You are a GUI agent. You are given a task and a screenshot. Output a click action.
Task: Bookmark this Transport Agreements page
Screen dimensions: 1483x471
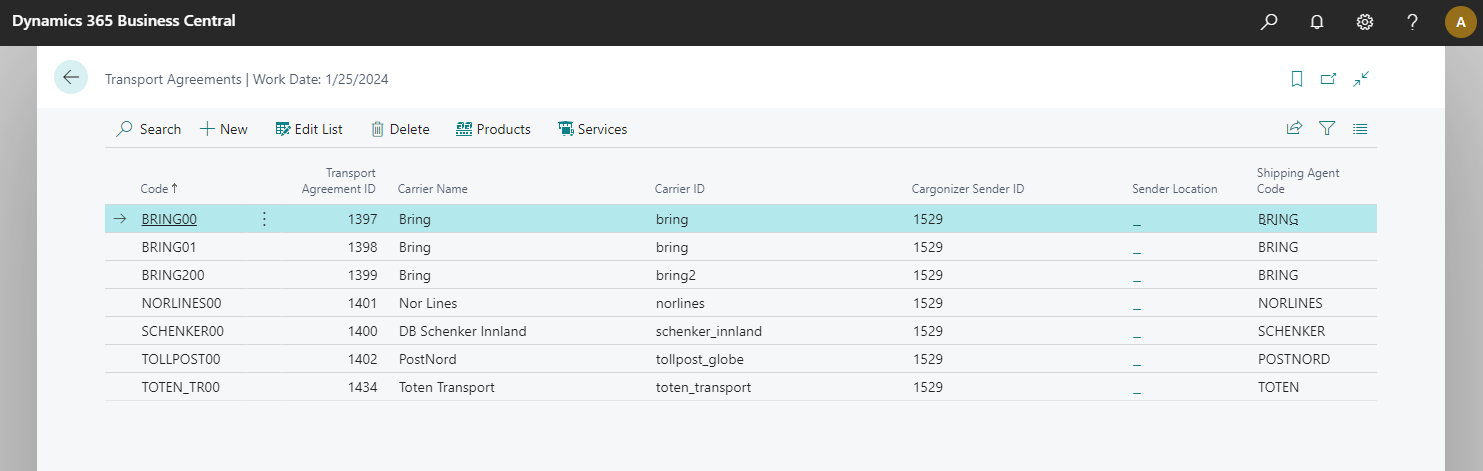[1297, 79]
